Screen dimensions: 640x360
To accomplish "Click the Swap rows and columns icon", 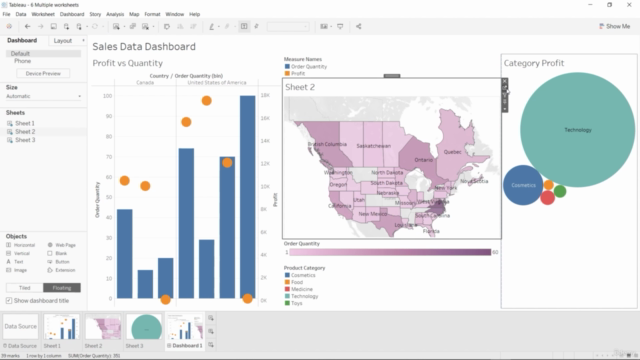I will (167, 27).
